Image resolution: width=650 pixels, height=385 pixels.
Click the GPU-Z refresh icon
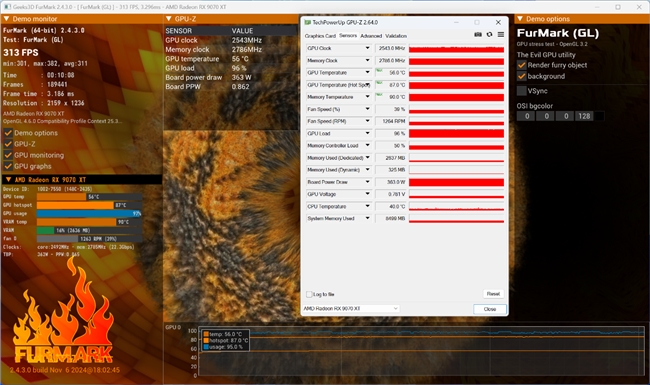coord(490,35)
